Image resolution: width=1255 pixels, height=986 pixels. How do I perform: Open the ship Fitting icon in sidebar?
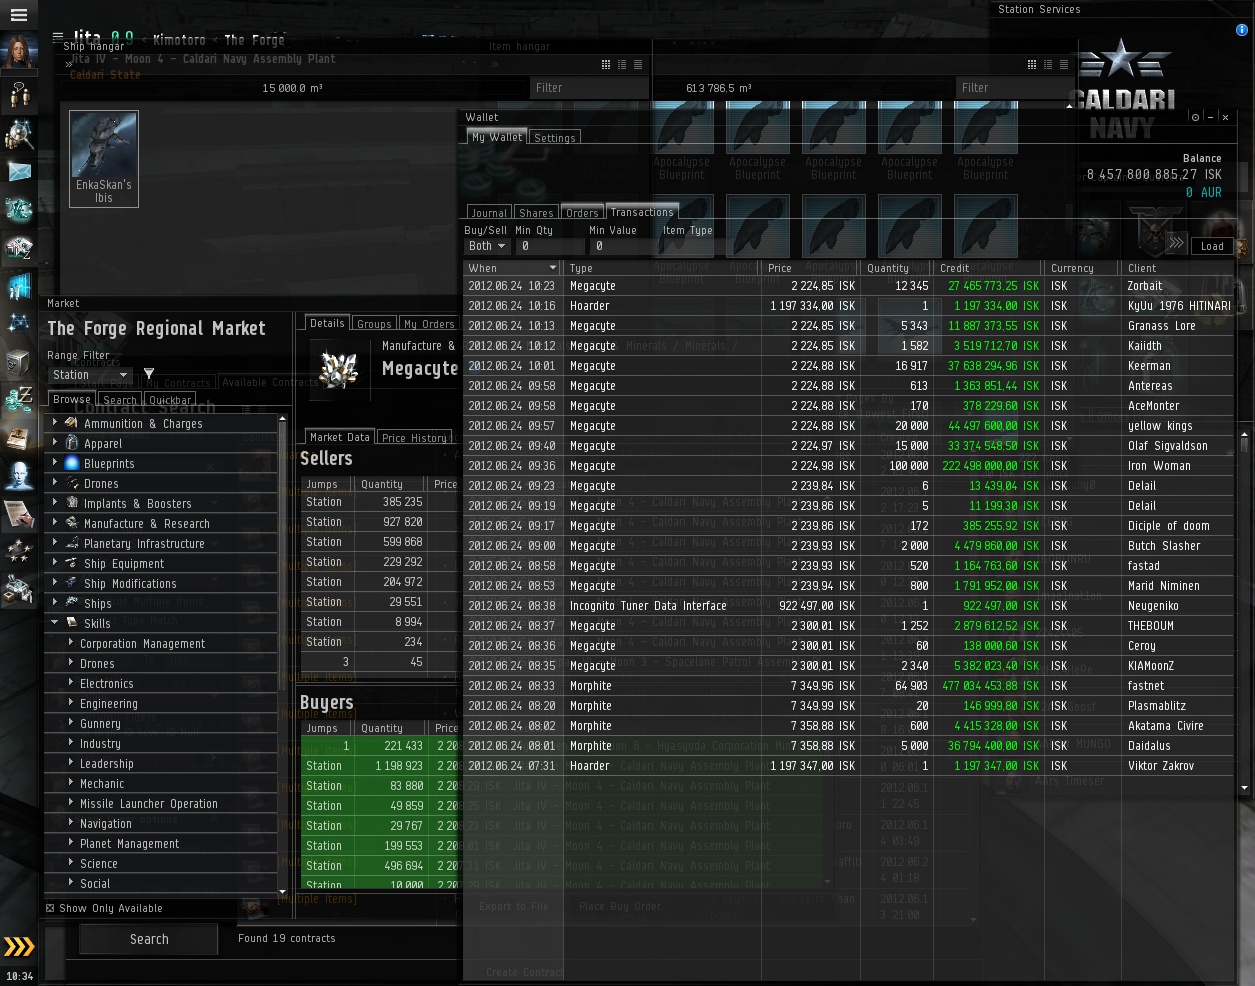point(19,209)
